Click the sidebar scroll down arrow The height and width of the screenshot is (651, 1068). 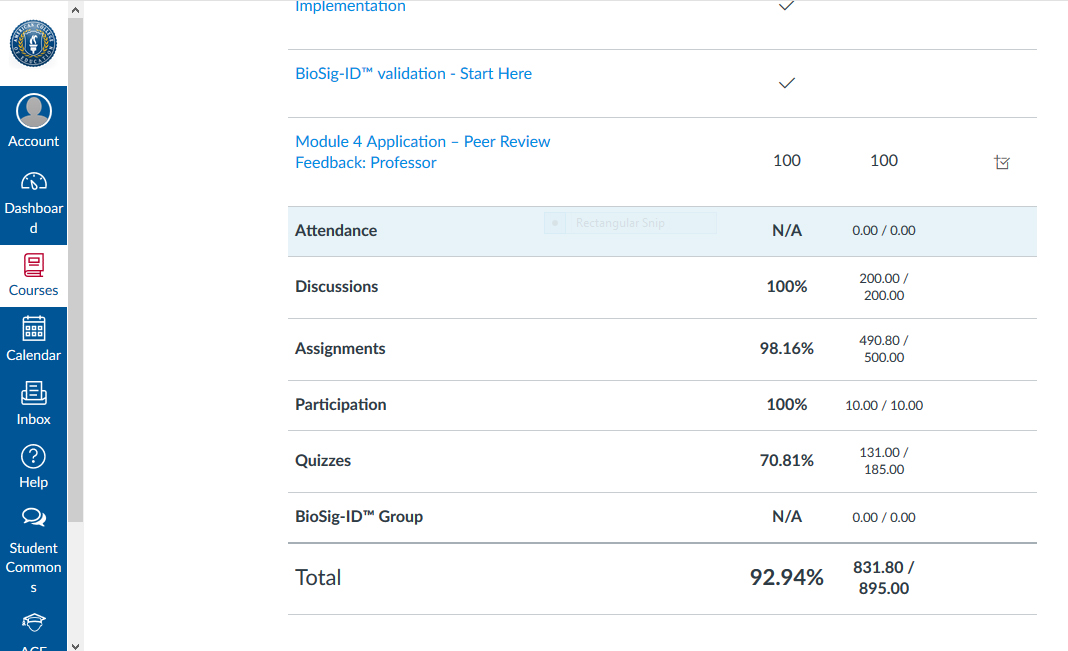pyautogui.click(x=75, y=646)
